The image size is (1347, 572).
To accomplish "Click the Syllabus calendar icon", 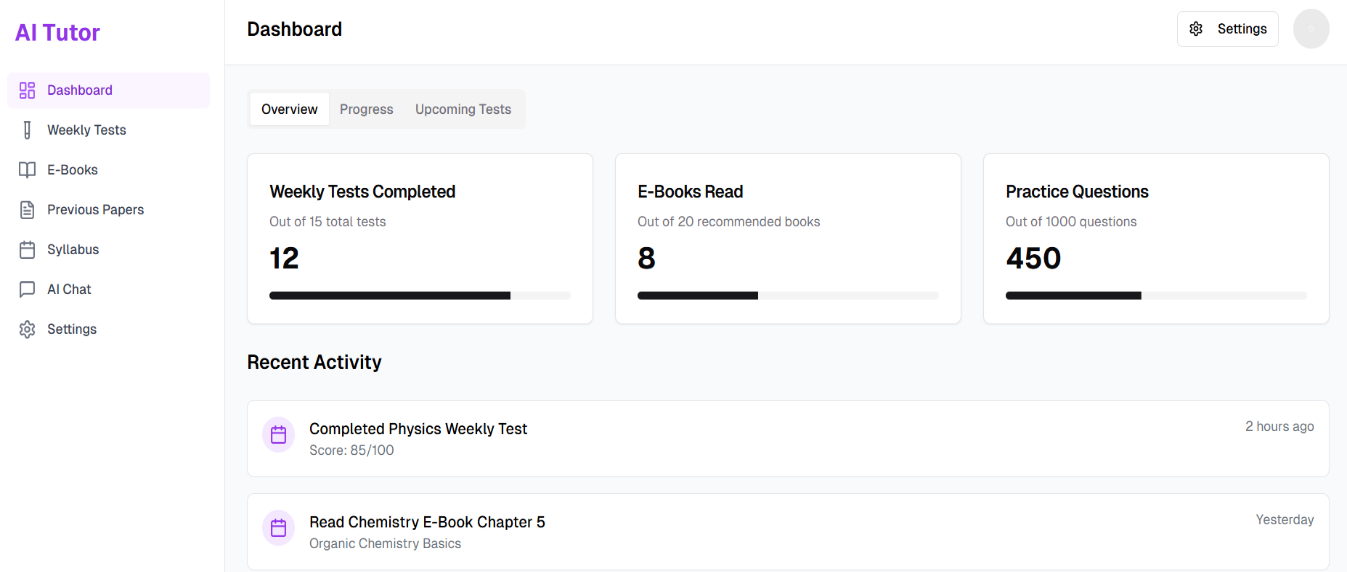I will [x=27, y=250].
